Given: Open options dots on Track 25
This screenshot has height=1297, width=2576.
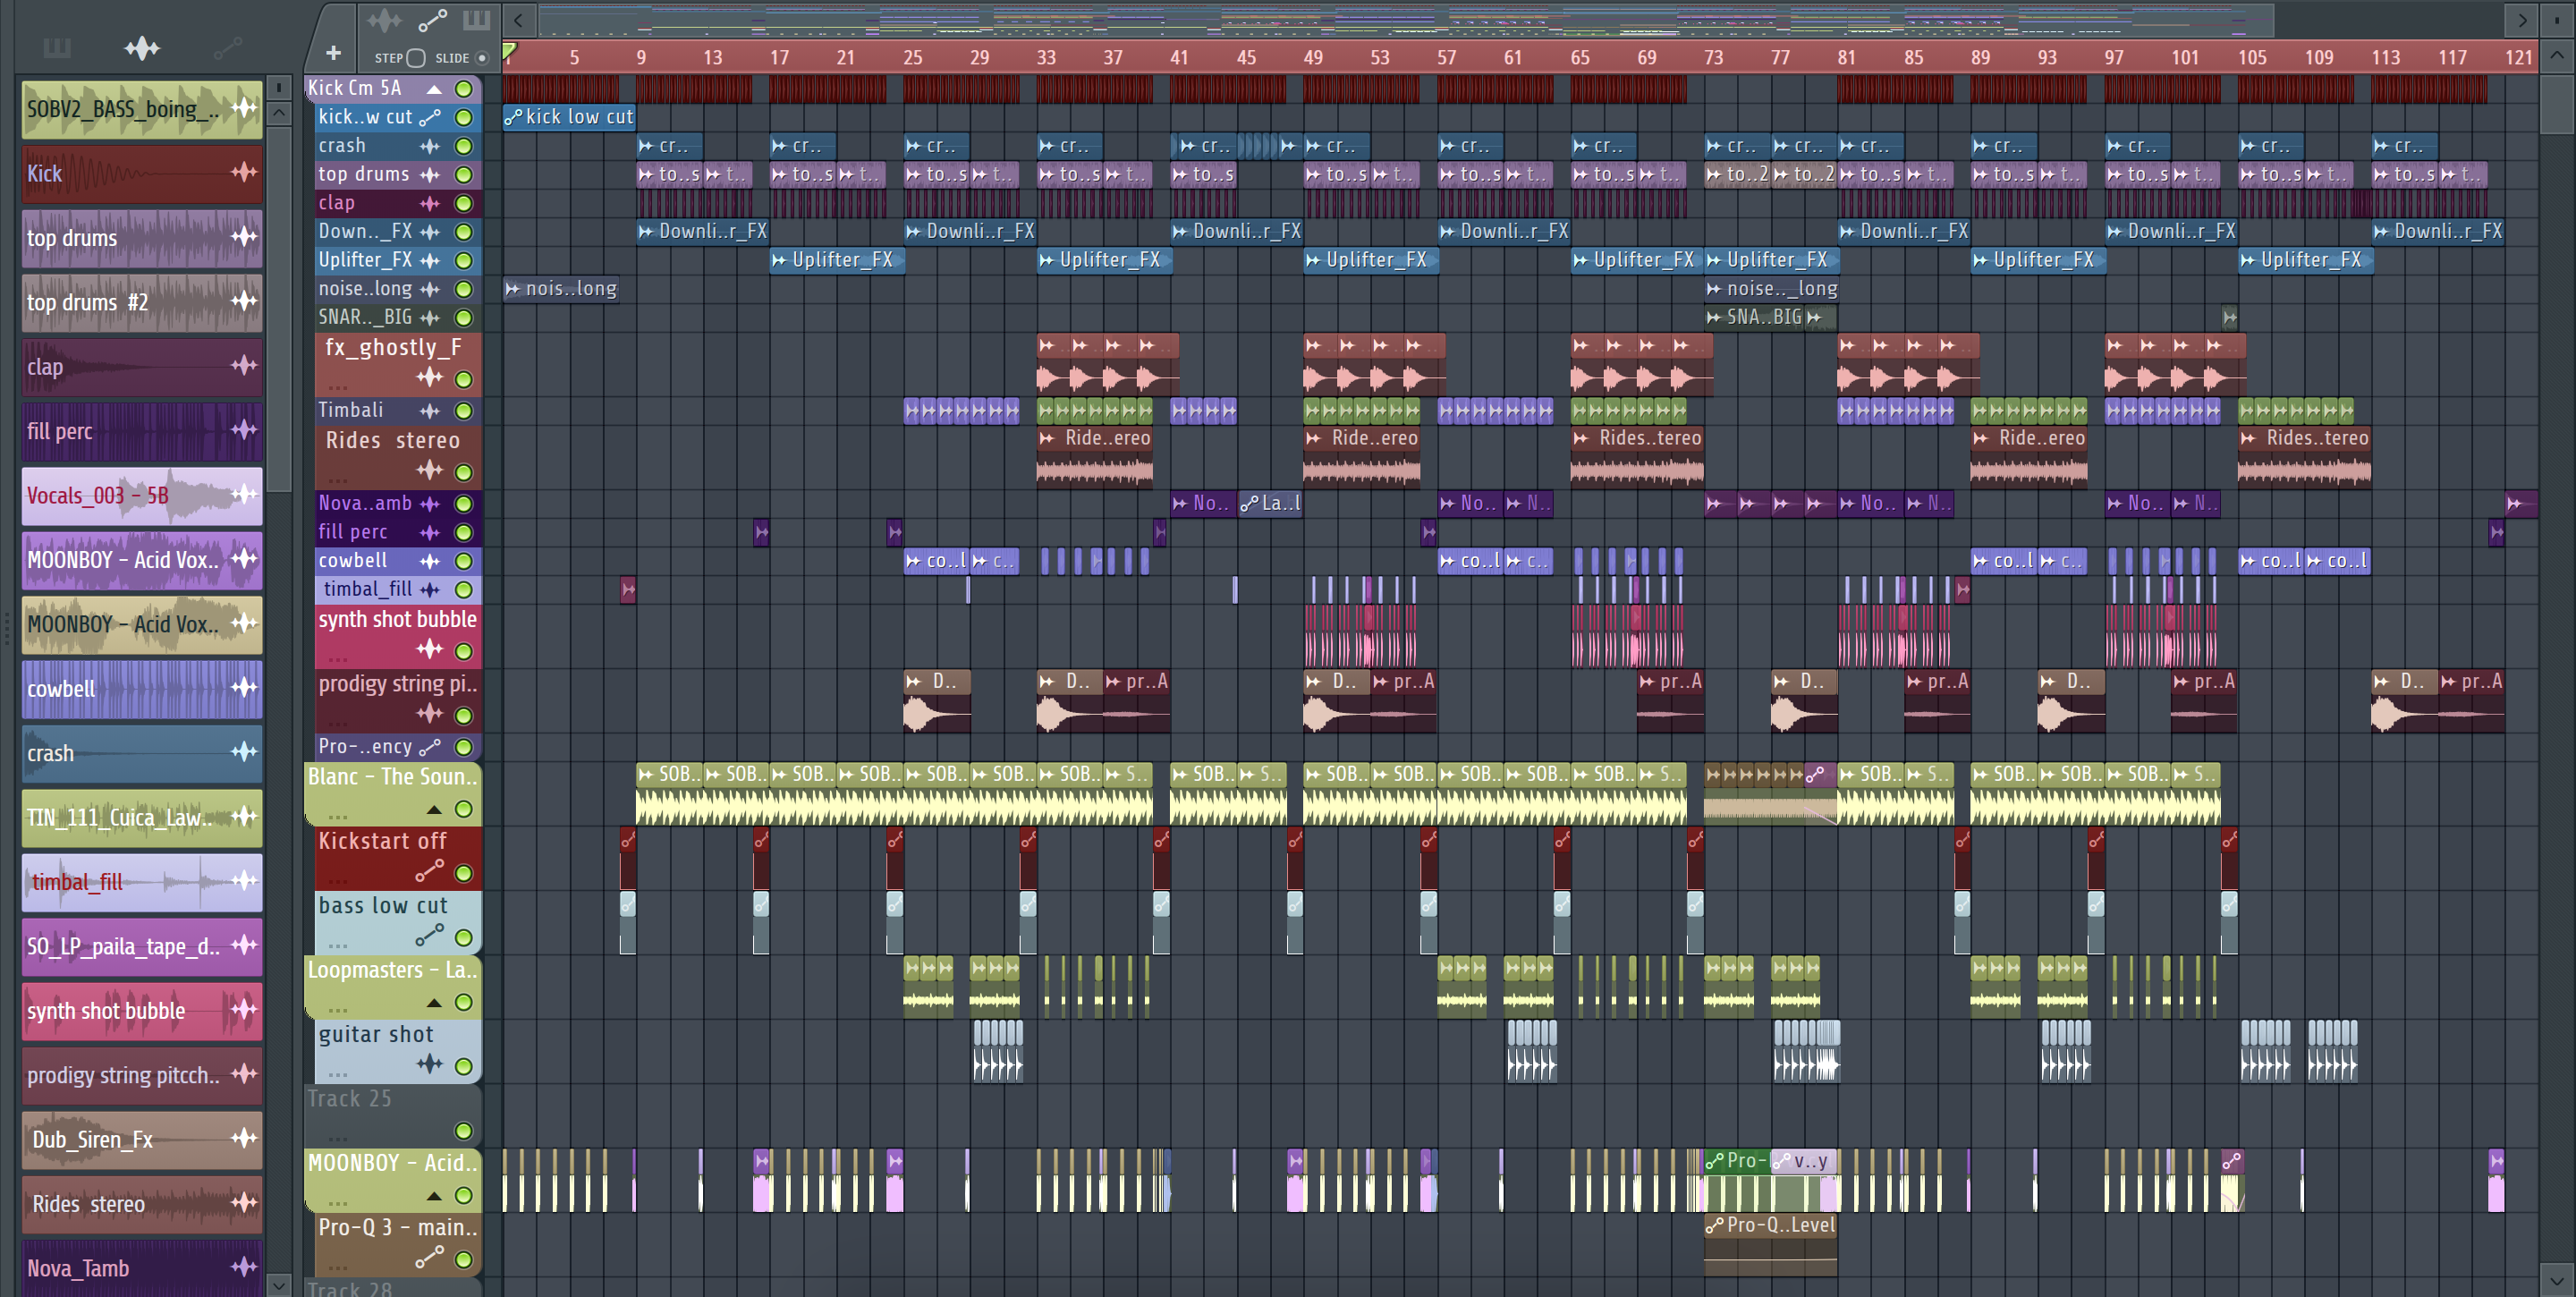Looking at the screenshot, I should pos(338,1139).
